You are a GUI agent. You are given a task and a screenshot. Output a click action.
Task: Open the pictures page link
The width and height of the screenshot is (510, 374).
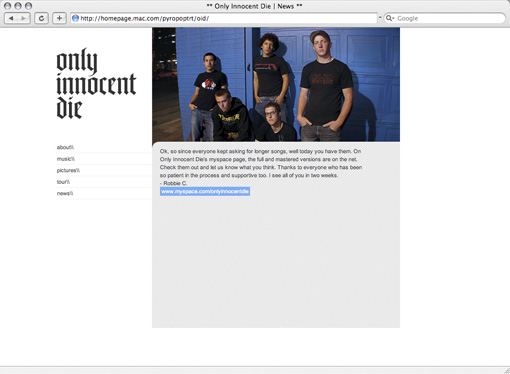[x=68, y=170]
